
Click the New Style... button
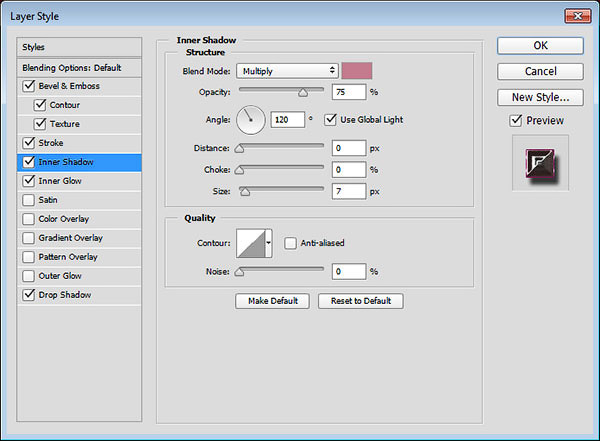coord(540,97)
